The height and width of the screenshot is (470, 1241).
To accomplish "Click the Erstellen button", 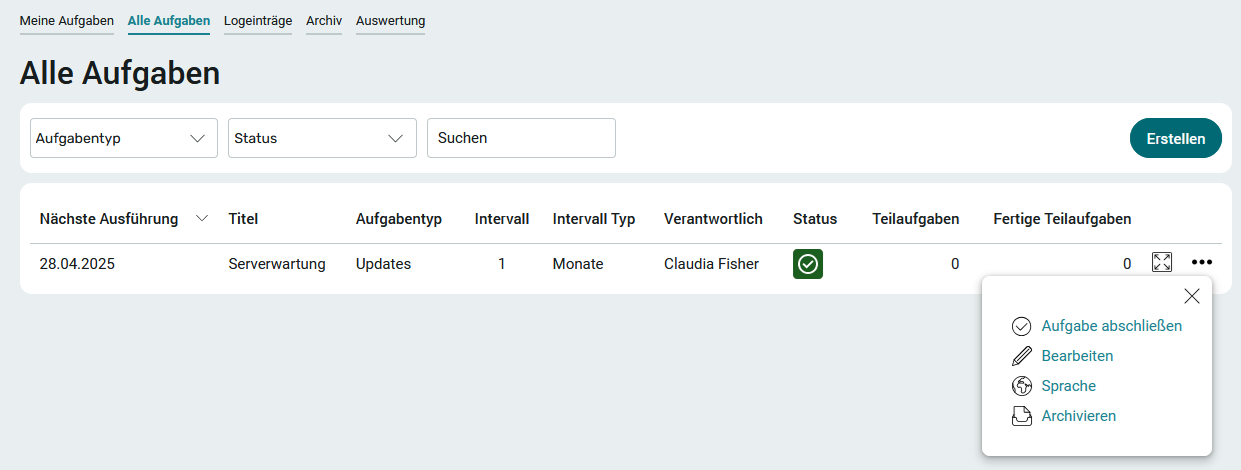I will (1176, 138).
